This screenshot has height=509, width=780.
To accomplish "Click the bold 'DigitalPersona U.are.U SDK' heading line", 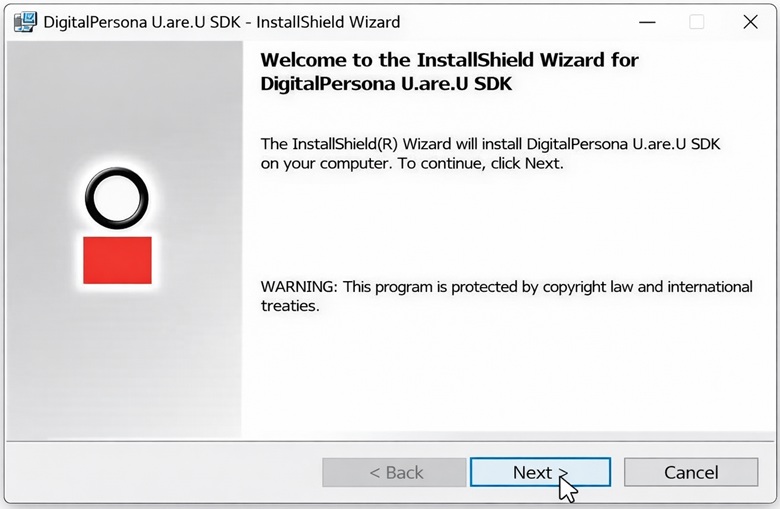I will click(x=386, y=84).
